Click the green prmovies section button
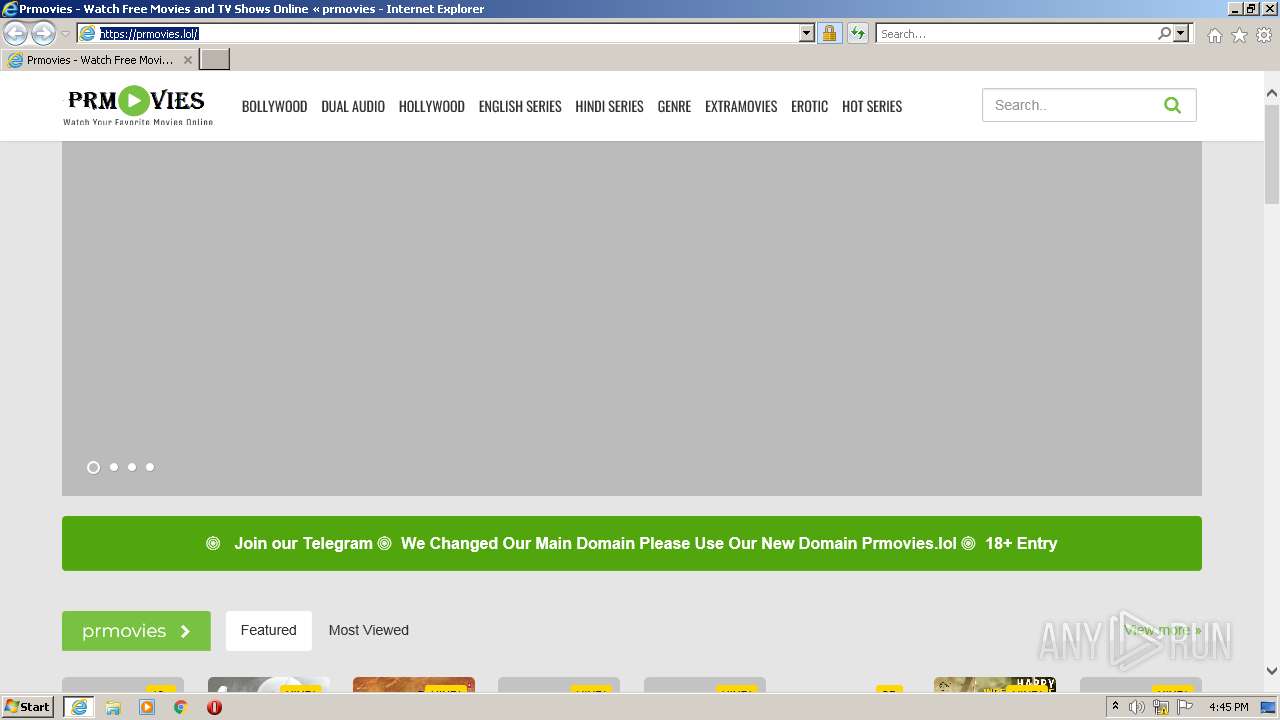Image resolution: width=1280 pixels, height=720 pixels. [x=136, y=631]
